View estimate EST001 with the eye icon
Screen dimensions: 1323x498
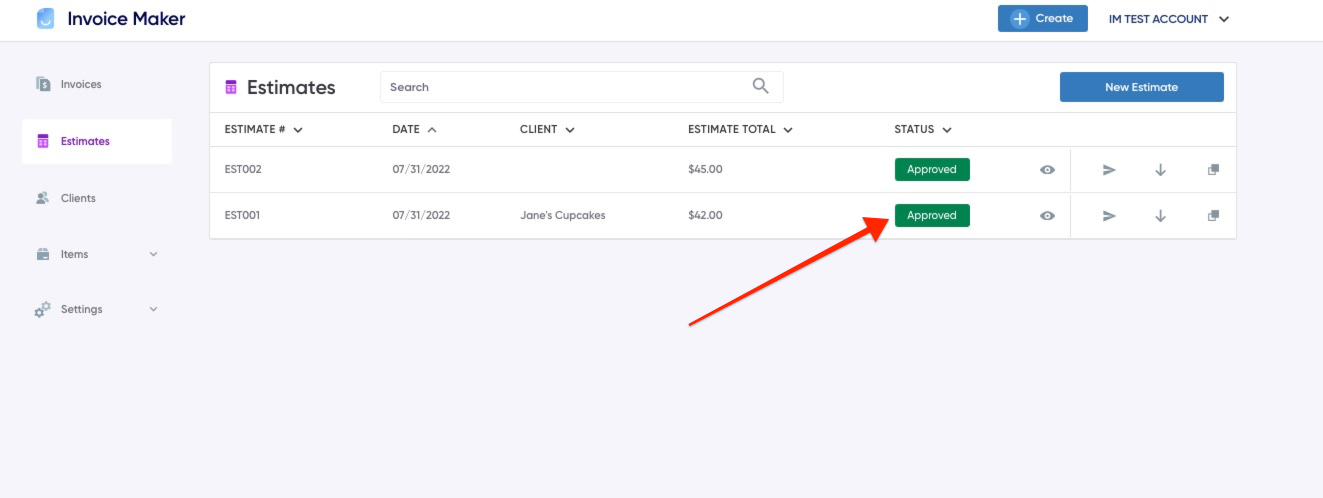click(1047, 216)
